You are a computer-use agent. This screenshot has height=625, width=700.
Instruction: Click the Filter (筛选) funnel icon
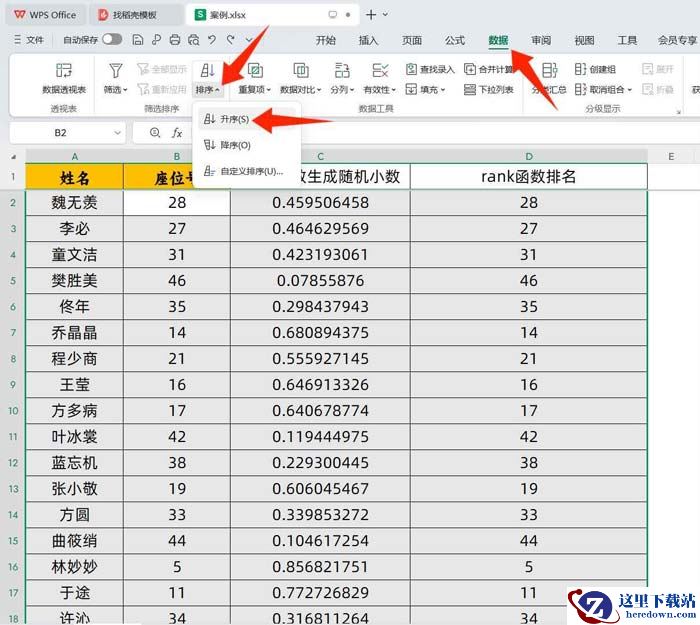116,71
